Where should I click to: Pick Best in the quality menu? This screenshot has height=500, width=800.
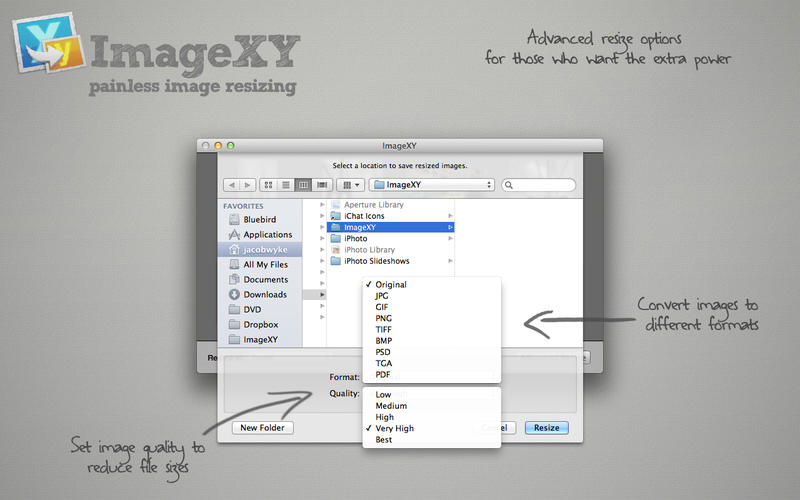tap(384, 439)
